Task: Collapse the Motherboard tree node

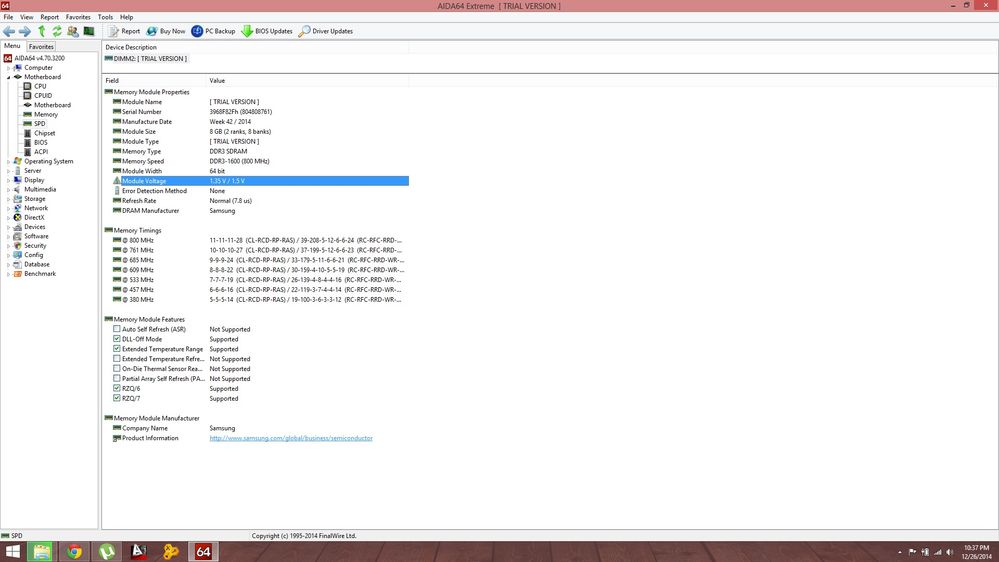Action: (x=8, y=77)
